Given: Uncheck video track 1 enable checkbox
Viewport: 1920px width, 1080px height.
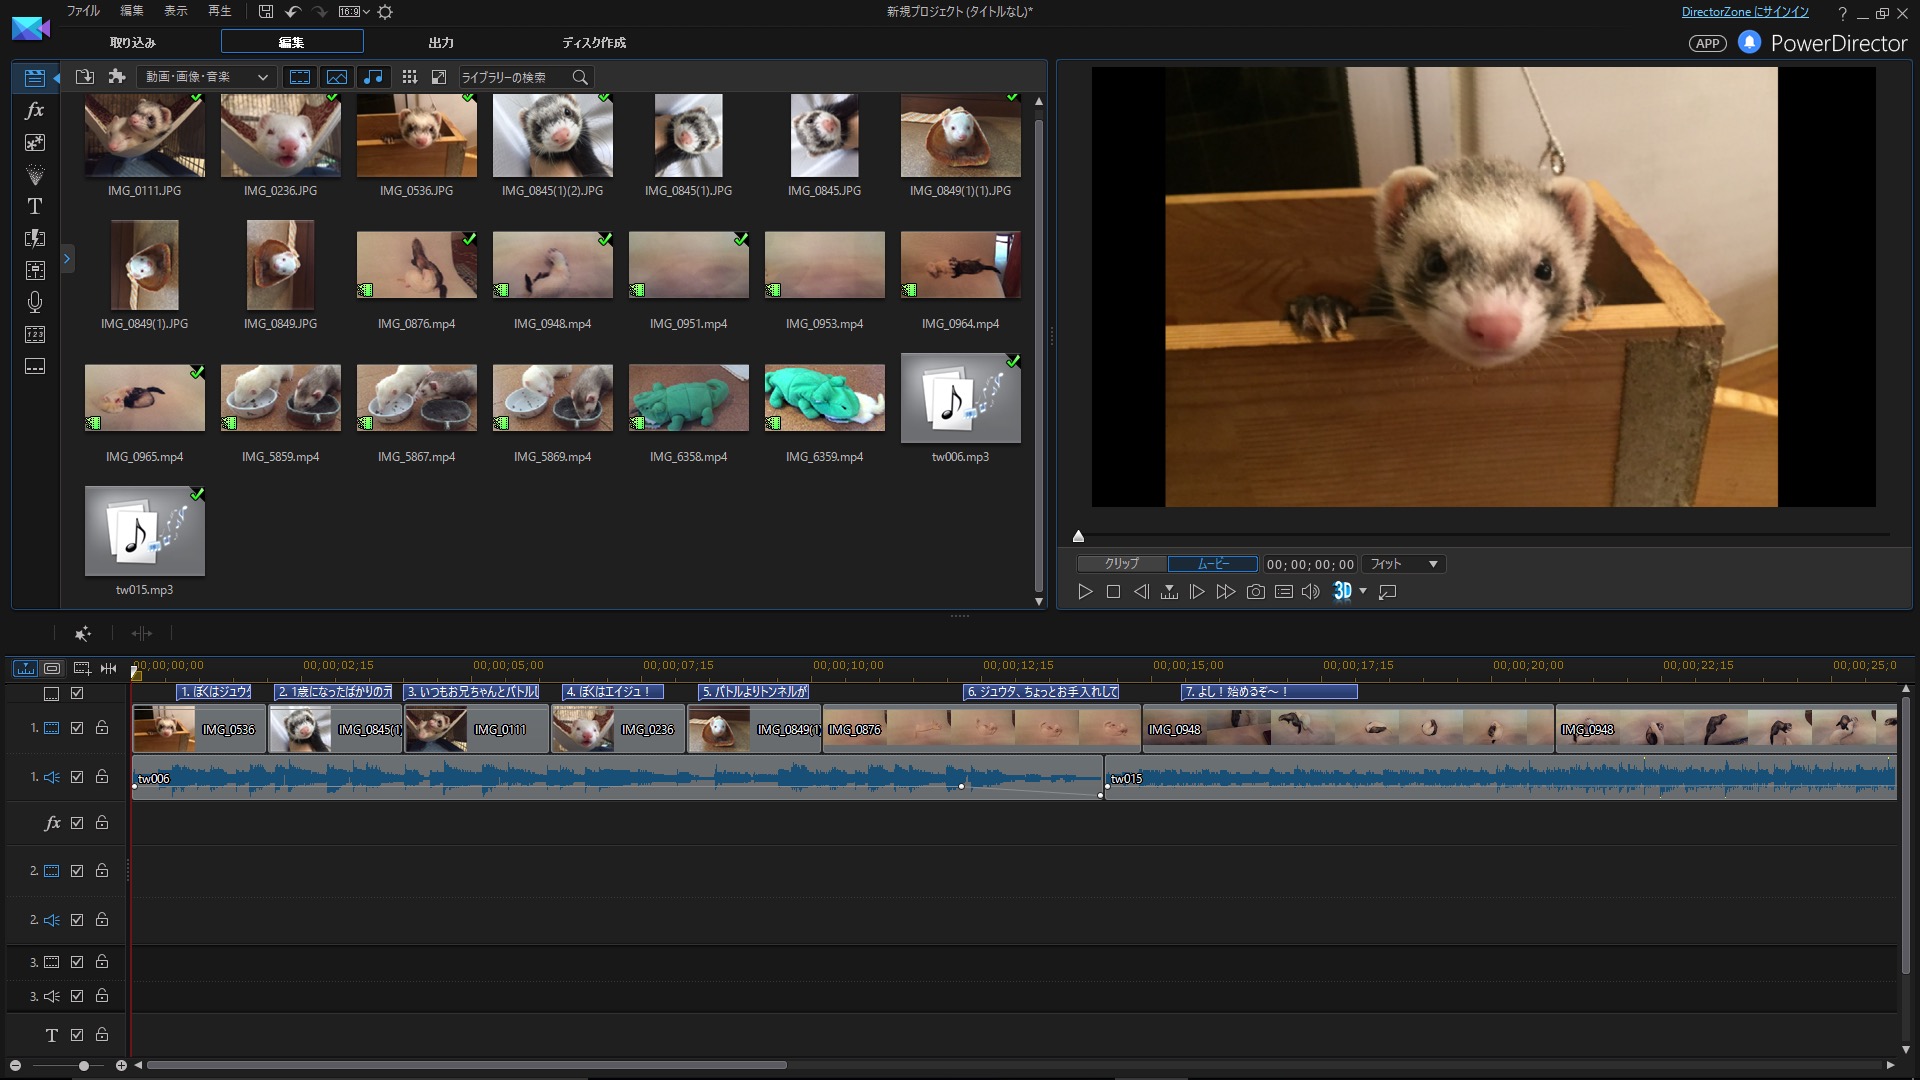Looking at the screenshot, I should pos(77,728).
